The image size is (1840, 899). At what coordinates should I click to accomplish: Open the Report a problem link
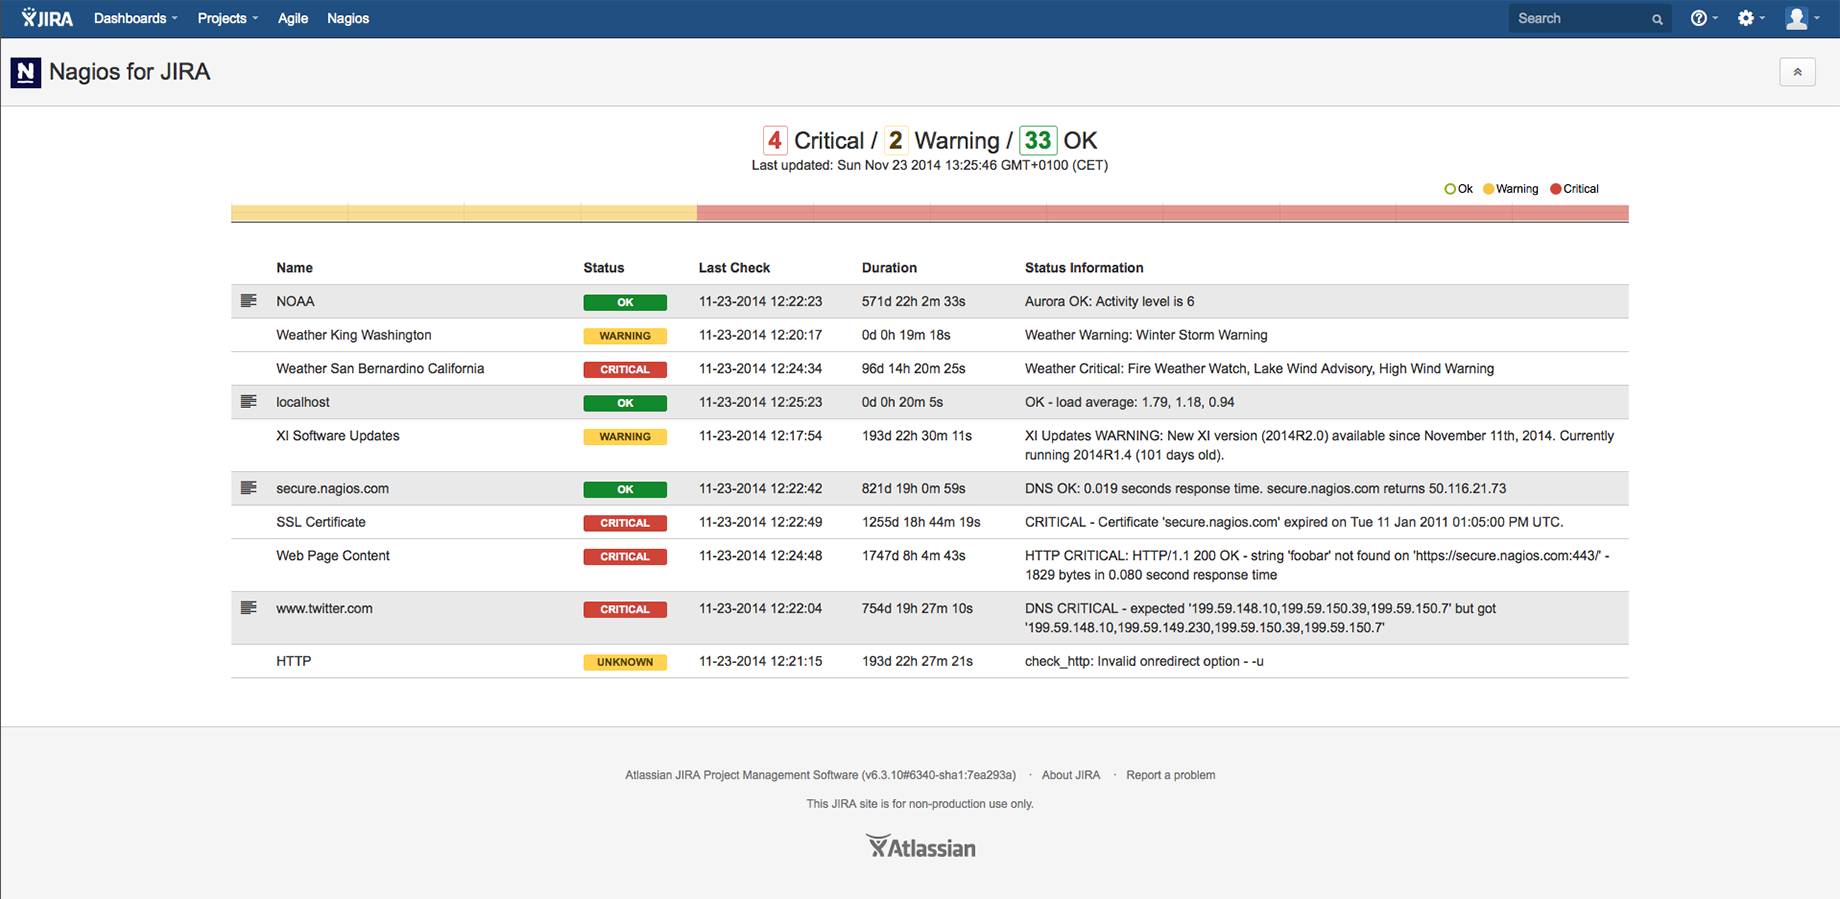(x=1171, y=775)
